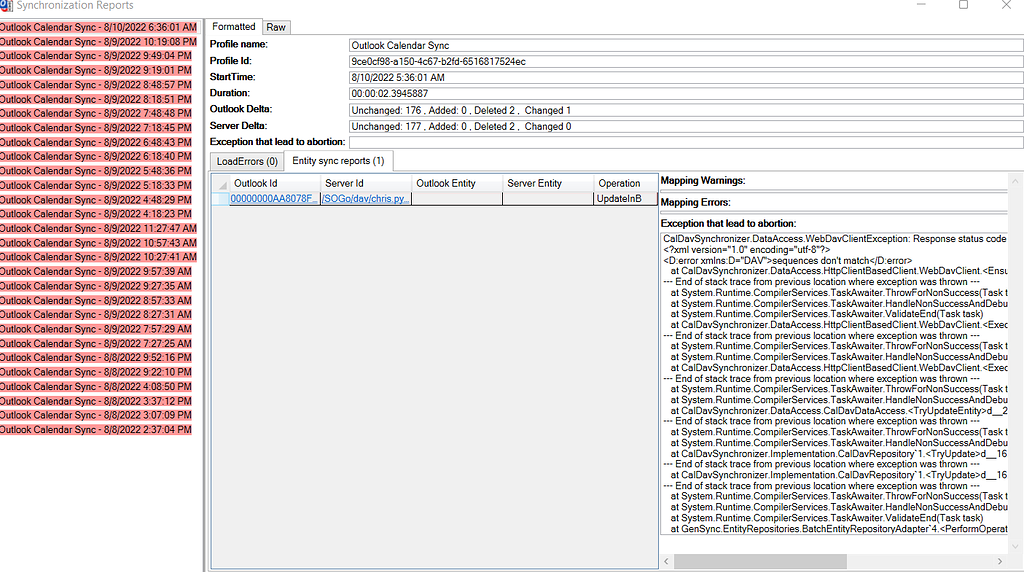1024x572 pixels.
Task: Open the LoadErrors (0) tab
Action: tap(245, 161)
